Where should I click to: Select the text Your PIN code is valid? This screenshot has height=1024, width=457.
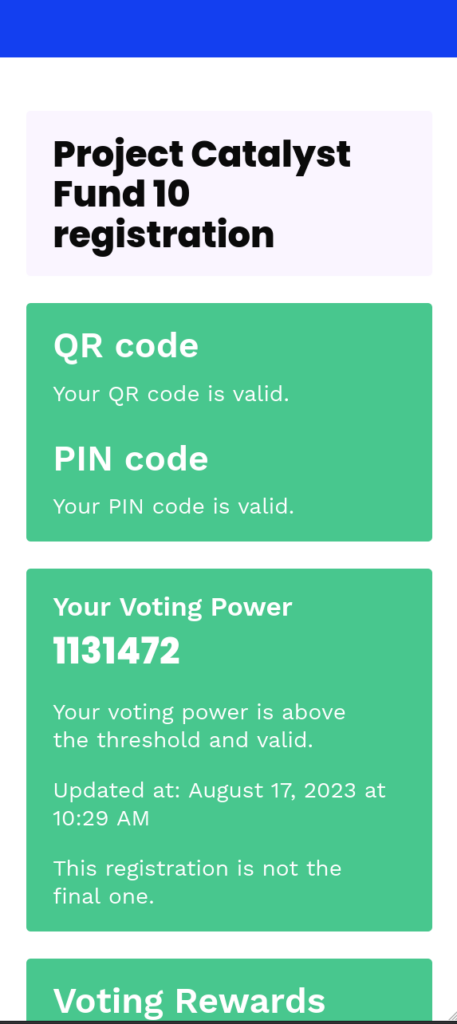(174, 506)
